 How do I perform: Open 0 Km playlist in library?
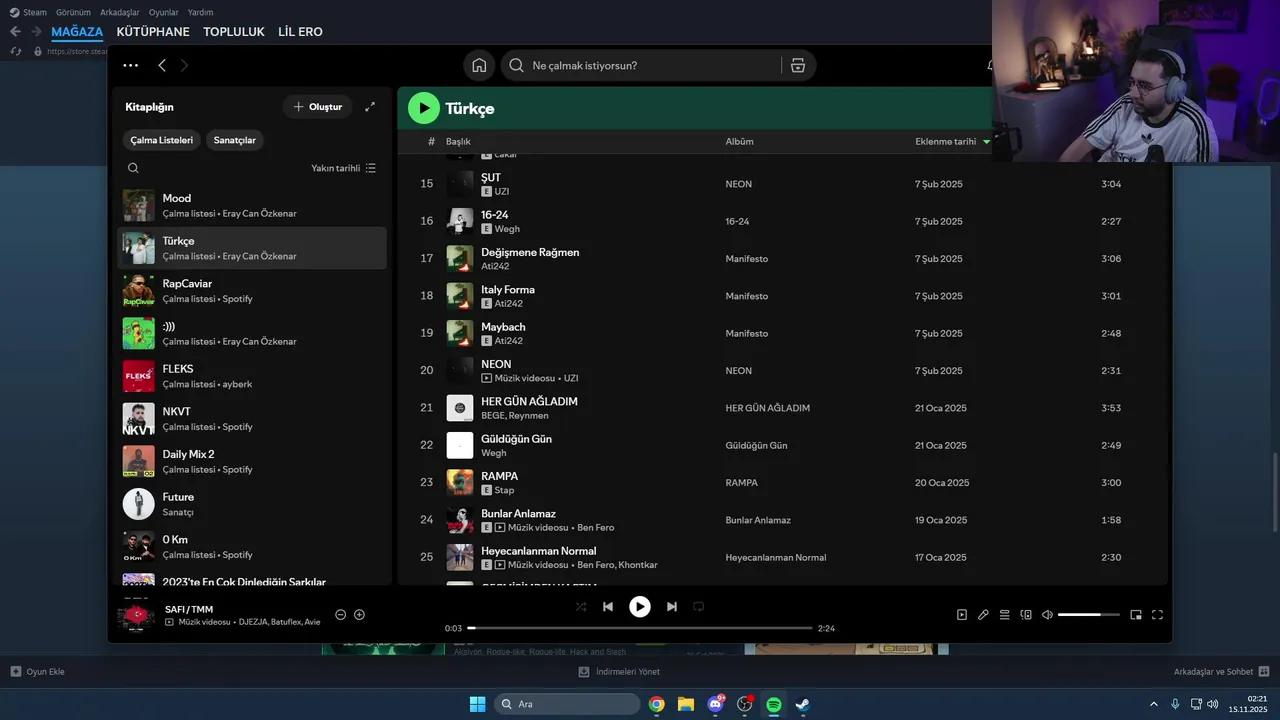click(252, 546)
